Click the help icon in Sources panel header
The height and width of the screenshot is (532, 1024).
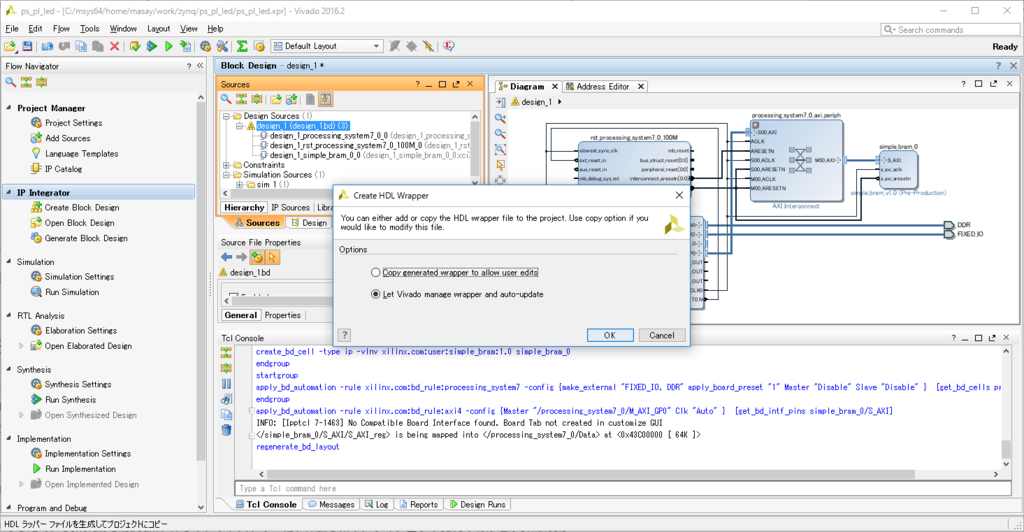click(417, 84)
